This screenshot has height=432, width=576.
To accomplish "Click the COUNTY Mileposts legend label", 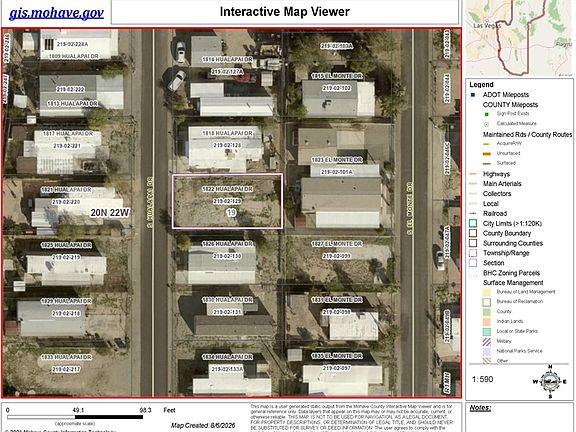I will coord(510,105).
